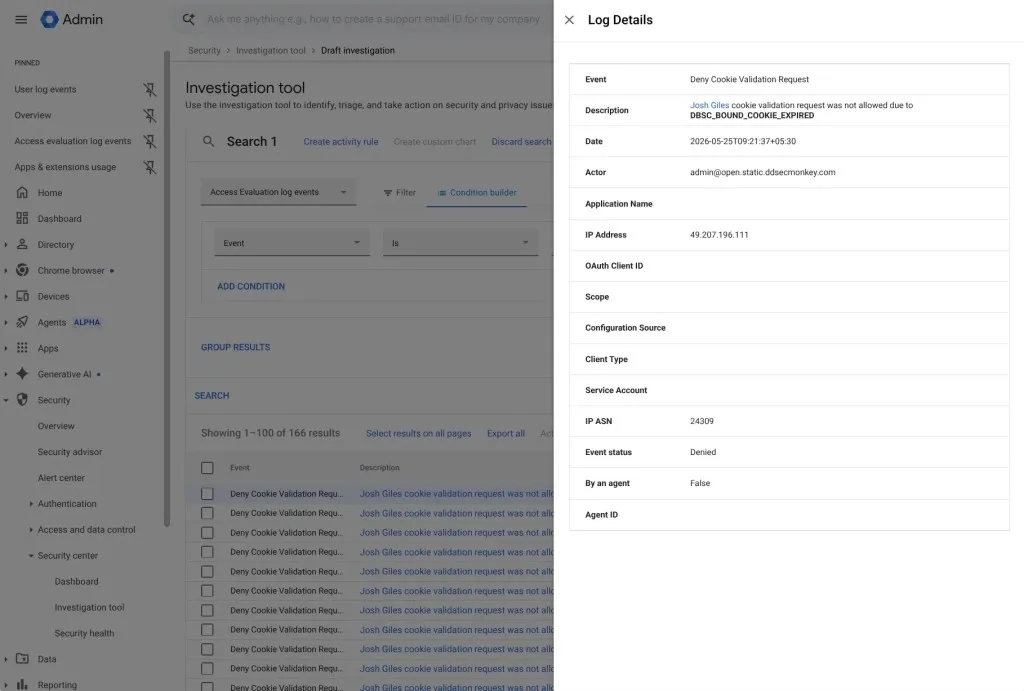Image resolution: width=1024 pixels, height=691 pixels.
Task: Click the Search 1 magnifier icon
Action: coord(208,141)
